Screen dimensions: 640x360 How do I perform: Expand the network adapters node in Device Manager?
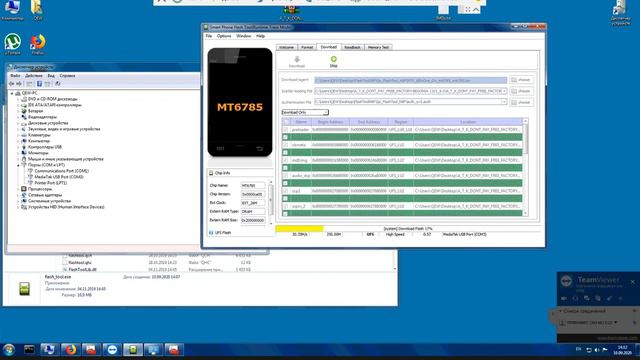[x=18, y=195]
